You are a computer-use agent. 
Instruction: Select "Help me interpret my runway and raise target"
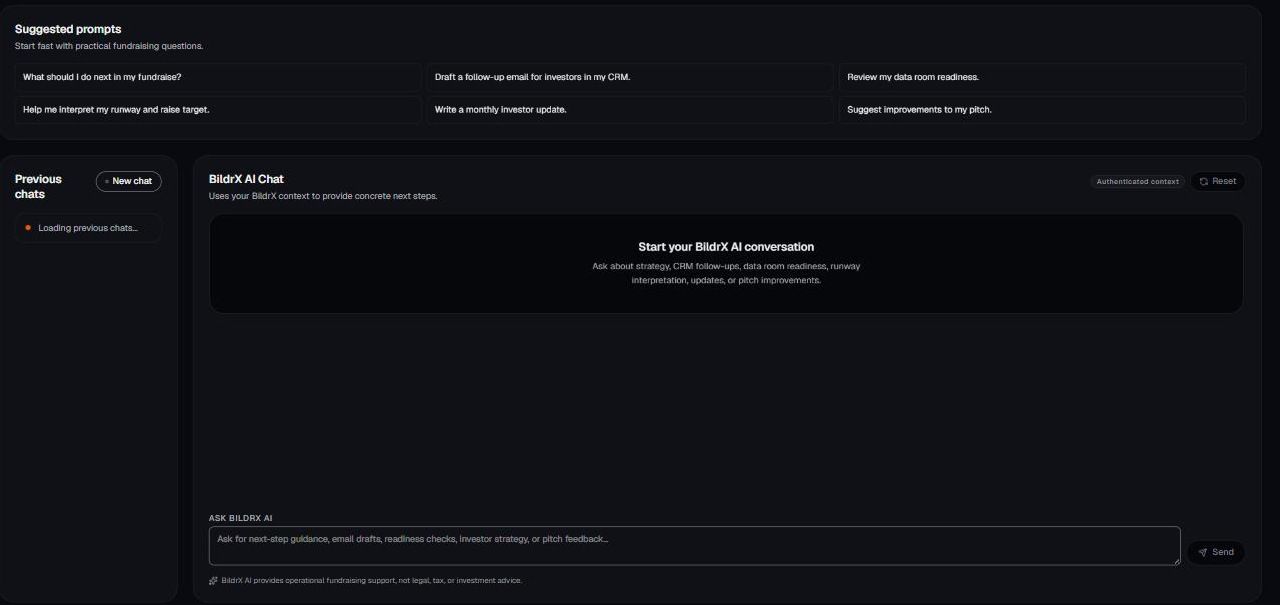218,109
